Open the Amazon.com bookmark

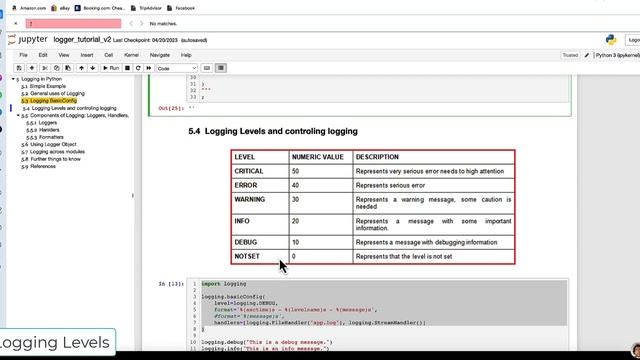29,8
